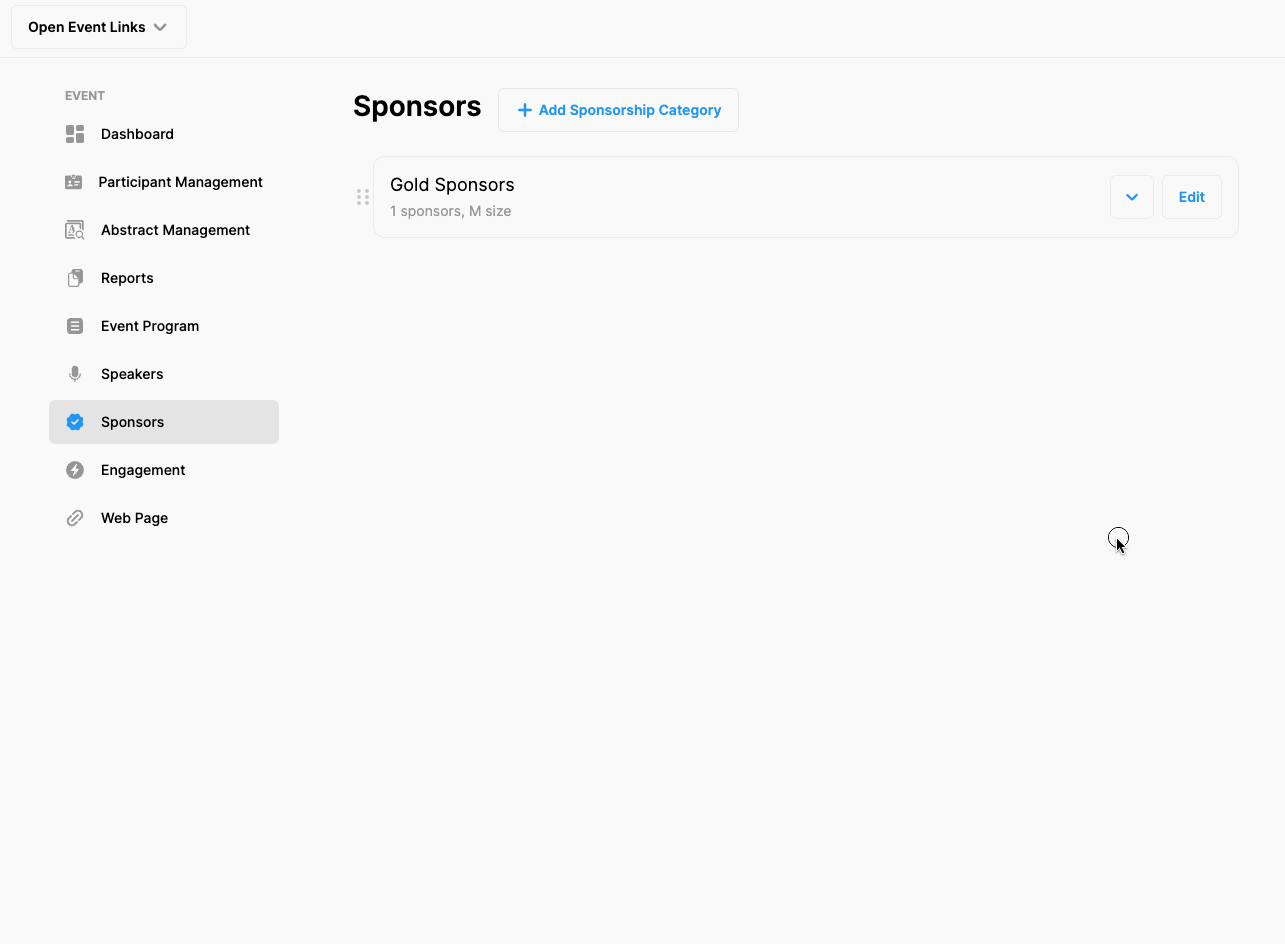
Task: Collapse the Open Event Links chevron arrow
Action: [x=161, y=27]
